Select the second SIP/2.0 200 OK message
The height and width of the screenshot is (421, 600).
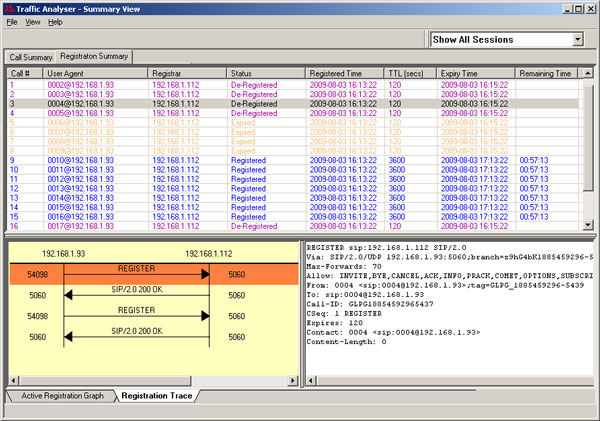pos(137,336)
